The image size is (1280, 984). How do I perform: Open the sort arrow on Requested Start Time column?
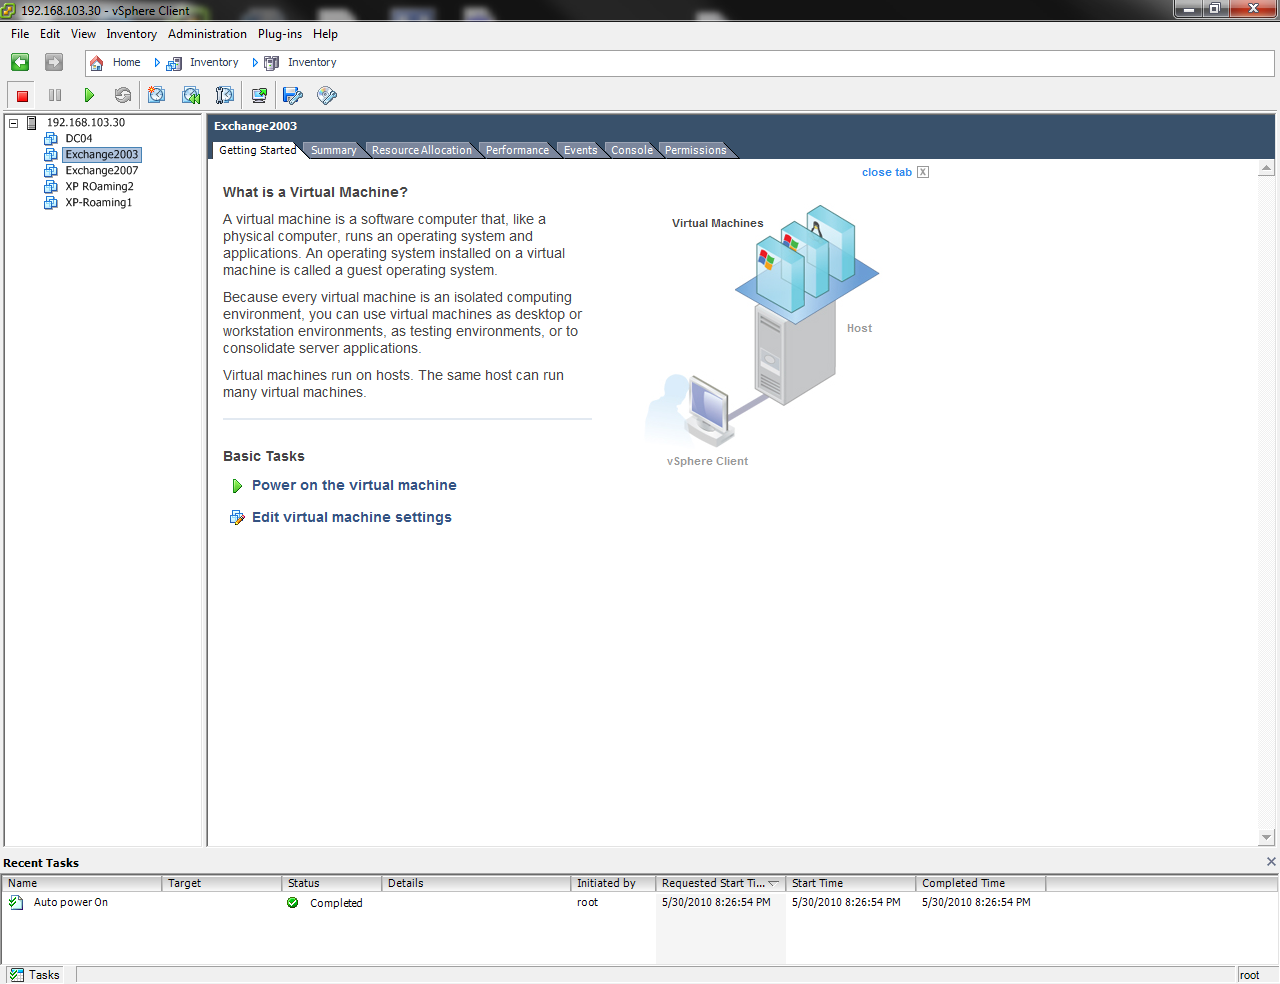pos(773,883)
